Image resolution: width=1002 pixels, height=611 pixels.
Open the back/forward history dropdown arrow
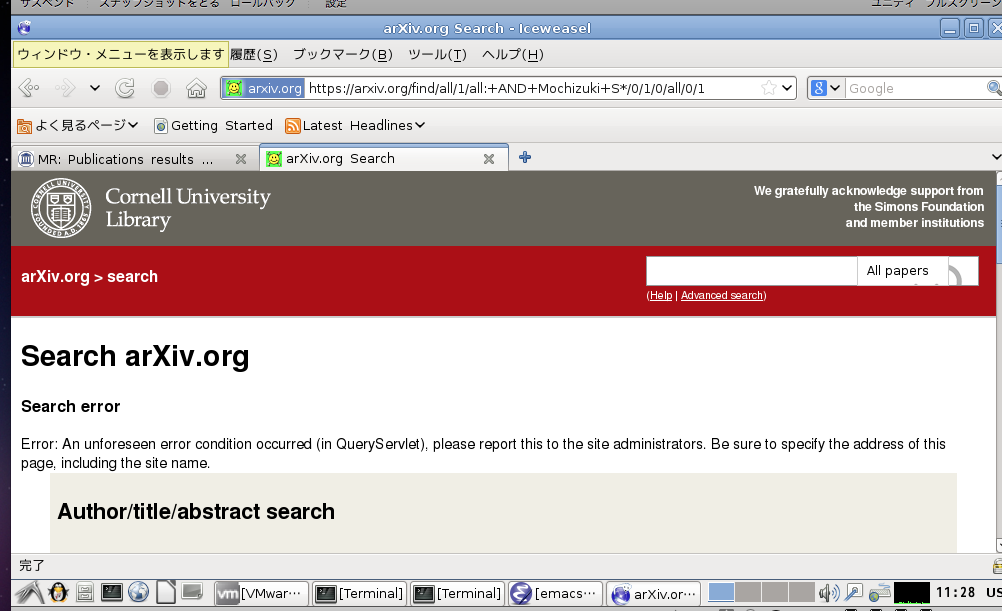[x=95, y=88]
